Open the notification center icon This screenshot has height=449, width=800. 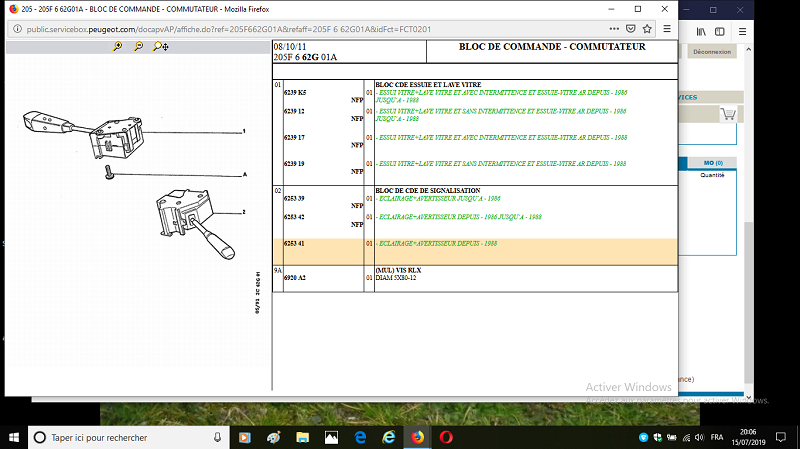point(781,437)
